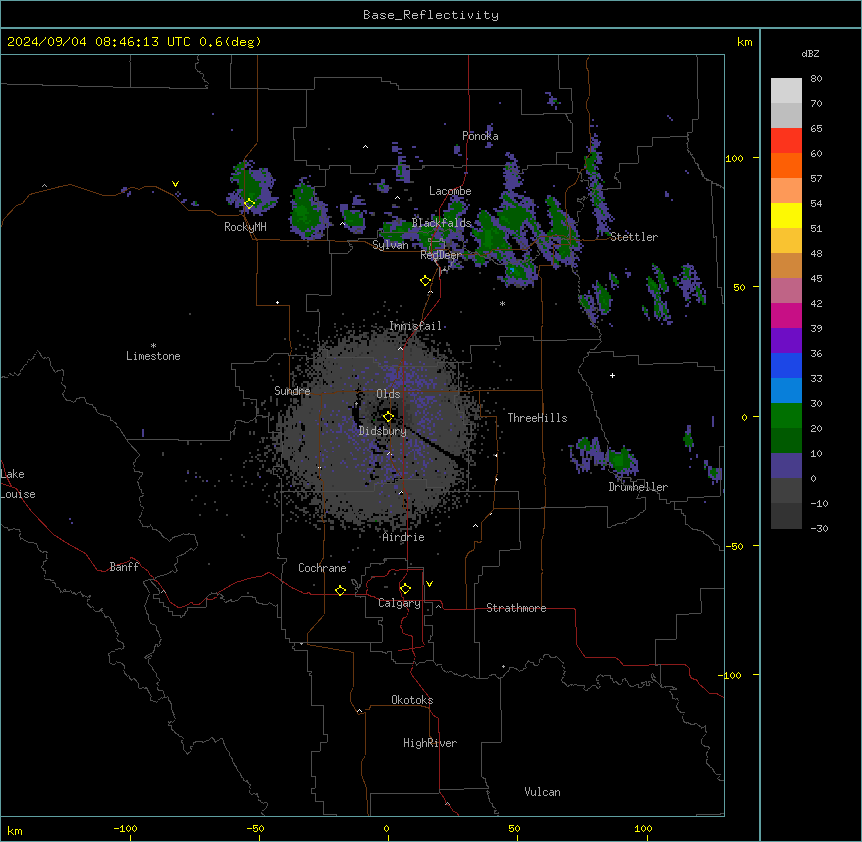This screenshot has height=842, width=862.
Task: Click the Airdrie city label
Action: 403,537
